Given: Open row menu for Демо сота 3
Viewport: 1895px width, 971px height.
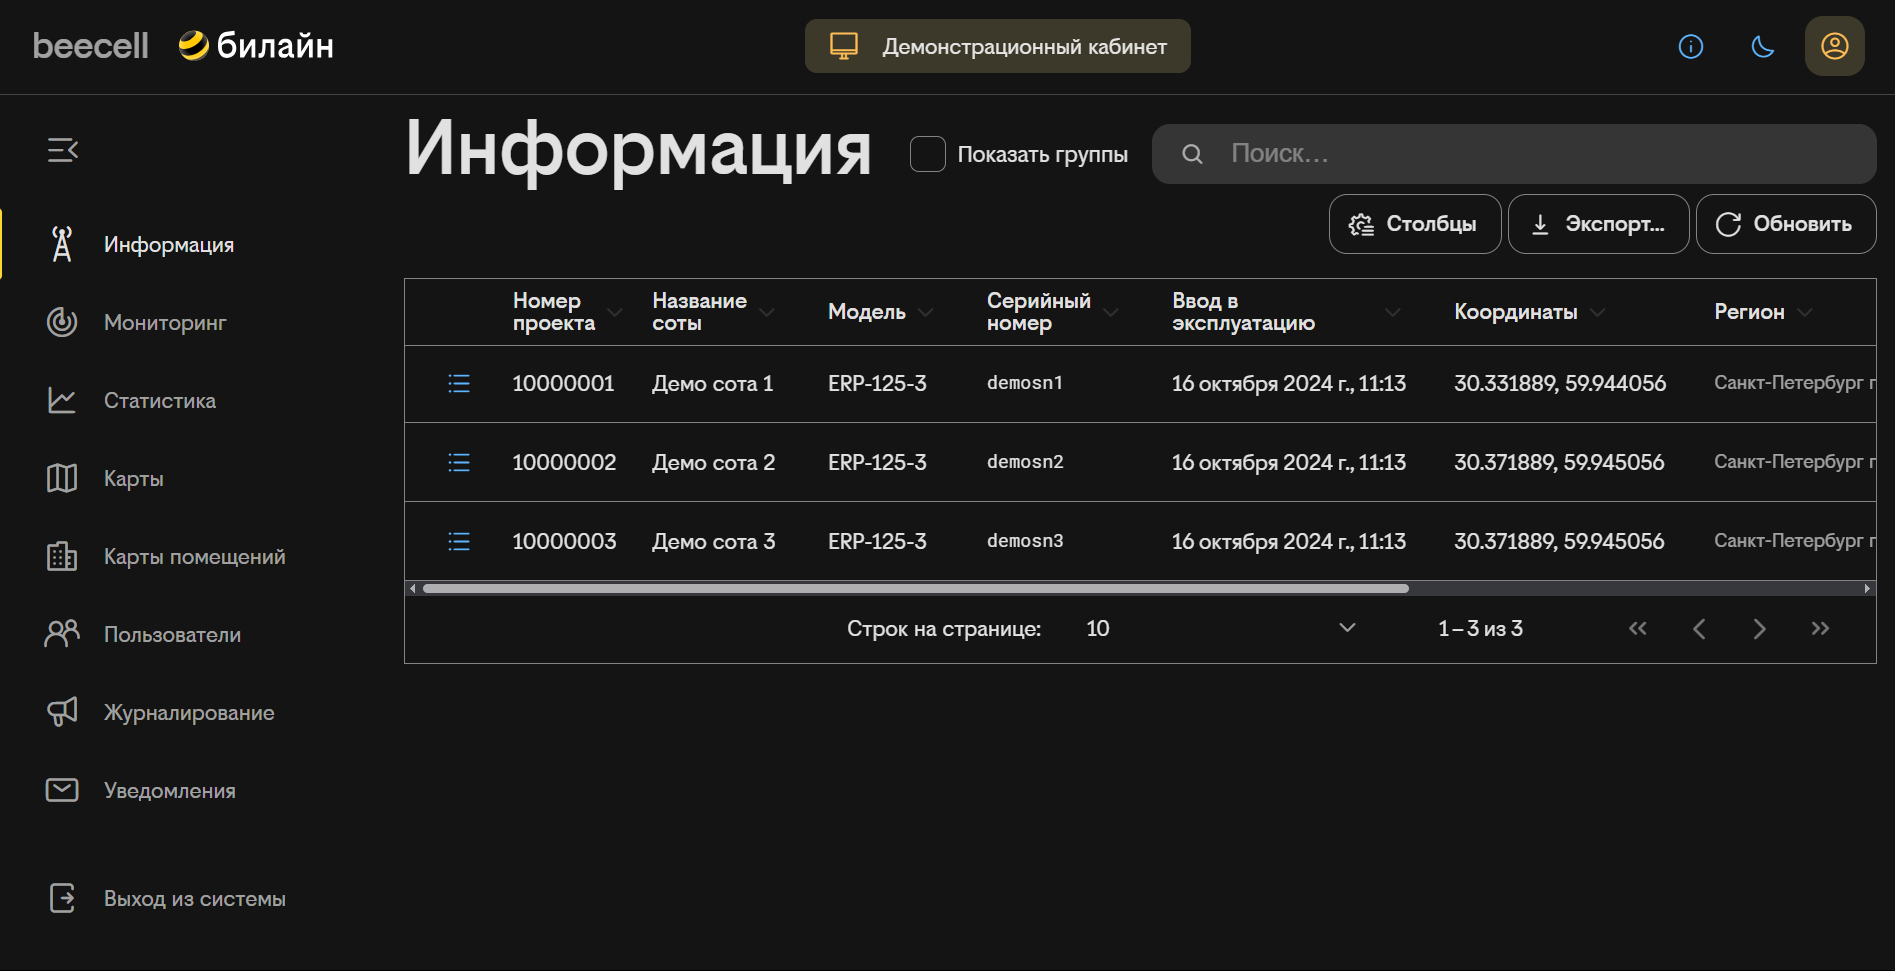Looking at the screenshot, I should click(459, 541).
